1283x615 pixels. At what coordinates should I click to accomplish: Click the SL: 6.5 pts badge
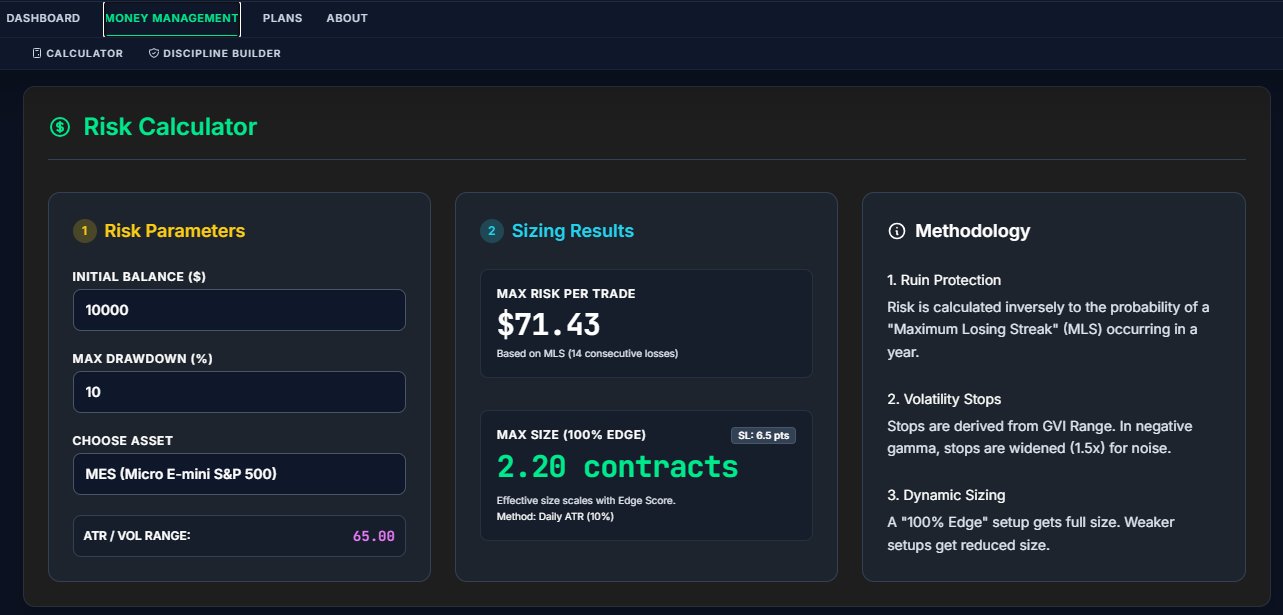pyautogui.click(x=763, y=435)
